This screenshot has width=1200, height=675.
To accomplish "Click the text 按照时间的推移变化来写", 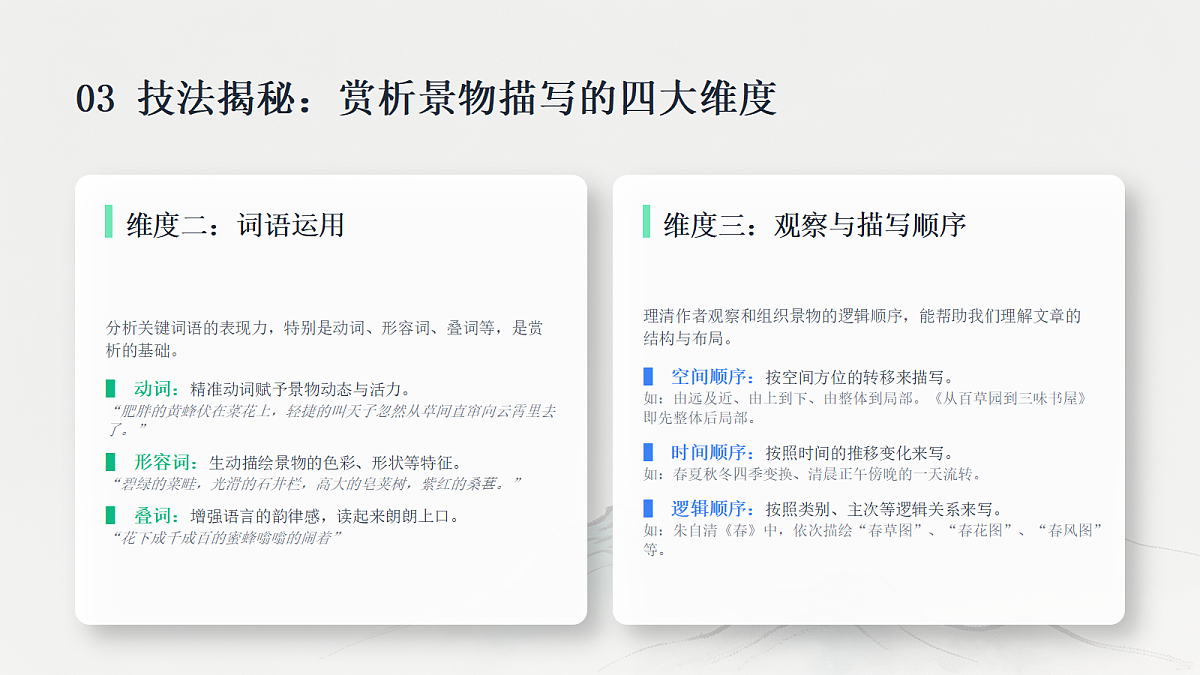I will 860,452.
